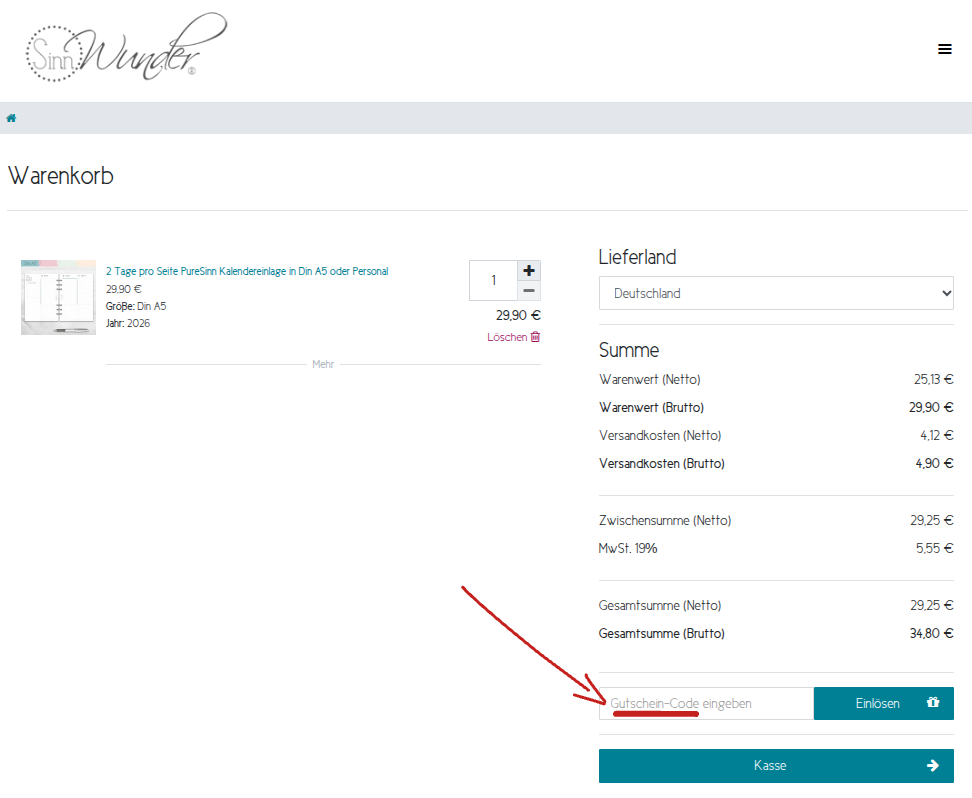Decrease quantity with the minus icon
Screen dimensions: 972x798
click(529, 291)
